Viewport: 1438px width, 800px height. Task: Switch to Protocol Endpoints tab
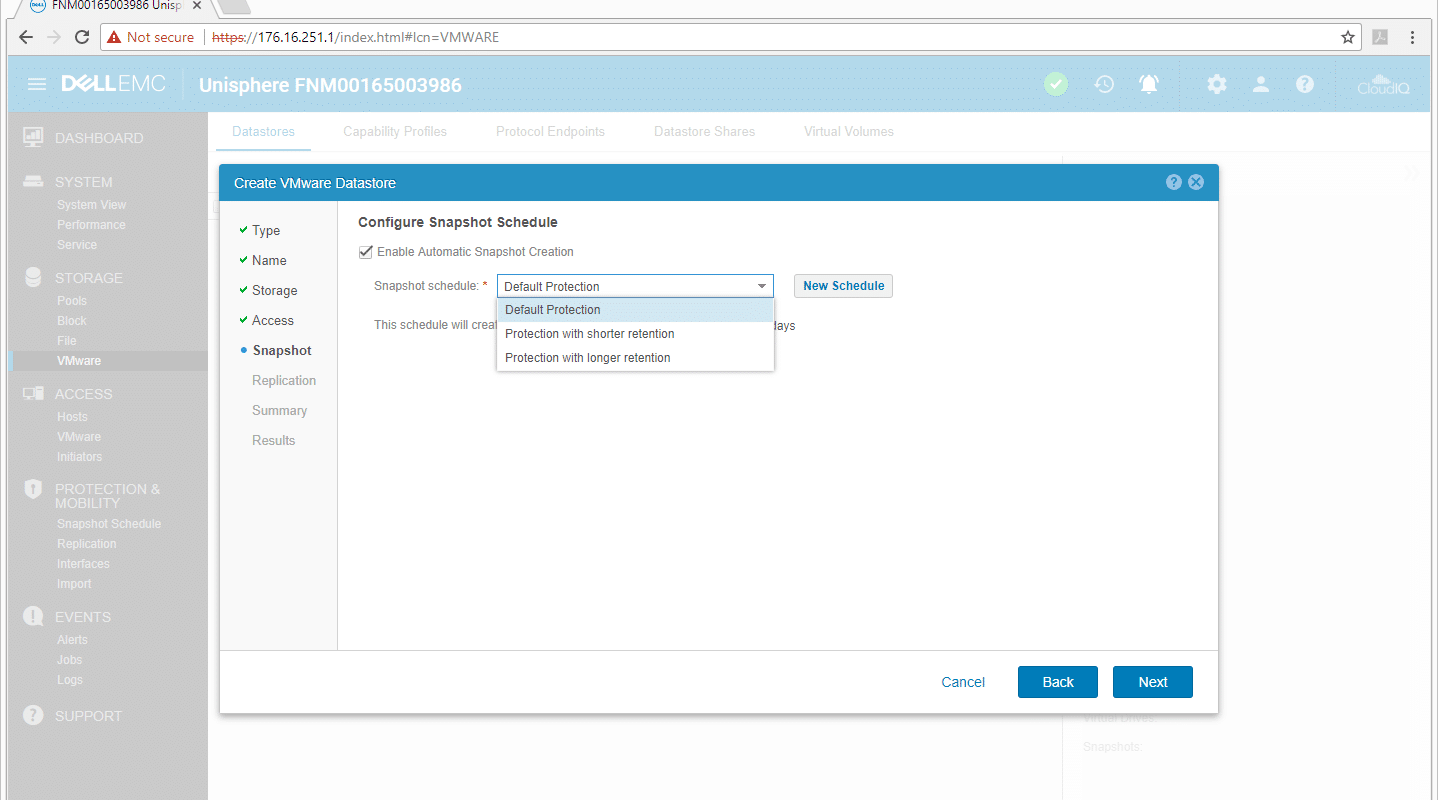[550, 131]
